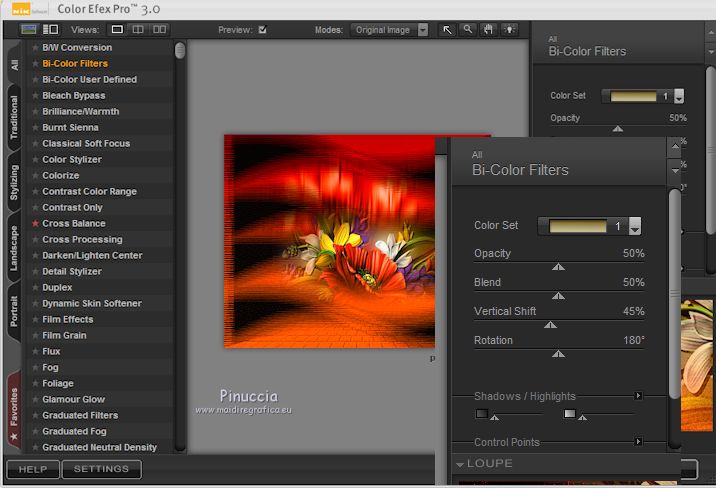716x488 pixels.
Task: Open the Traditional category tab
Action: 15,117
